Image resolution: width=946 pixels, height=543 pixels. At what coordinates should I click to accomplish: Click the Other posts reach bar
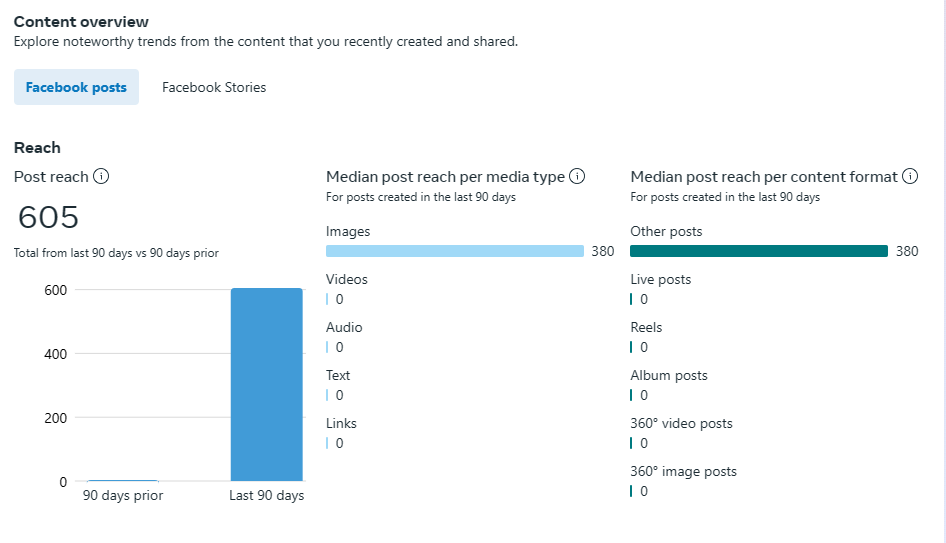[x=759, y=251]
